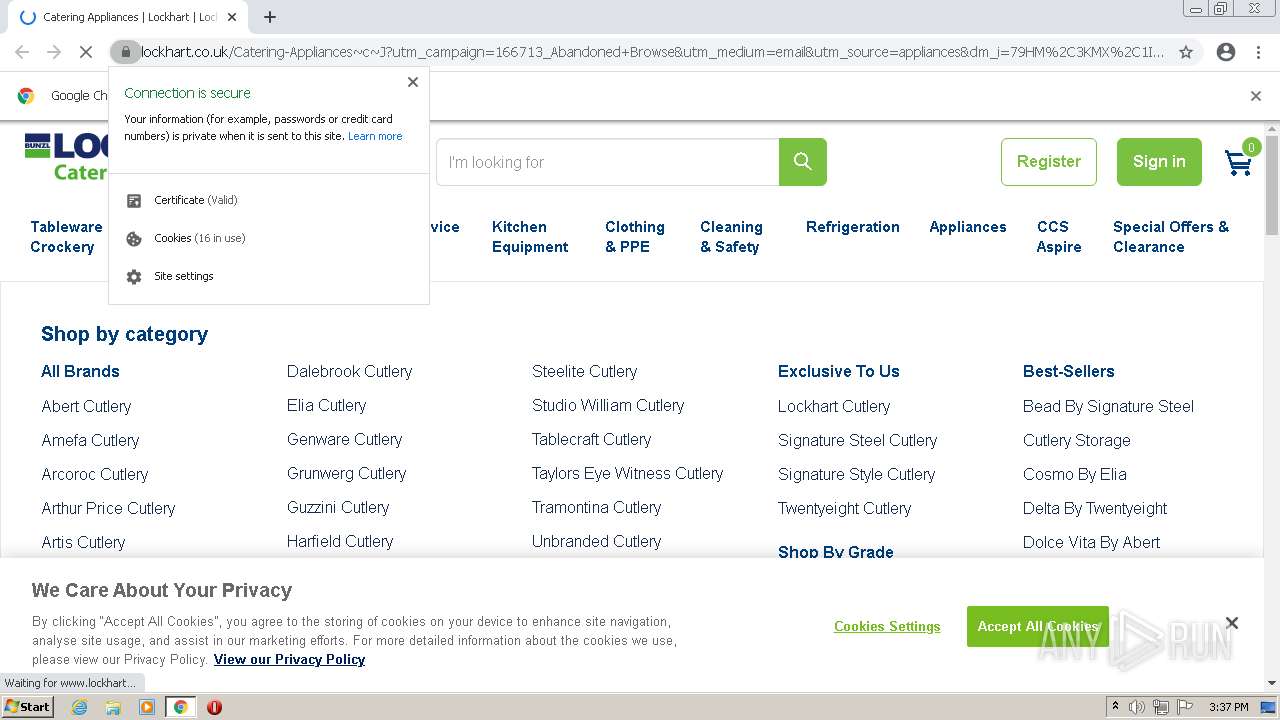Click the red antivirus taskbar icon
1280x720 pixels.
(214, 707)
